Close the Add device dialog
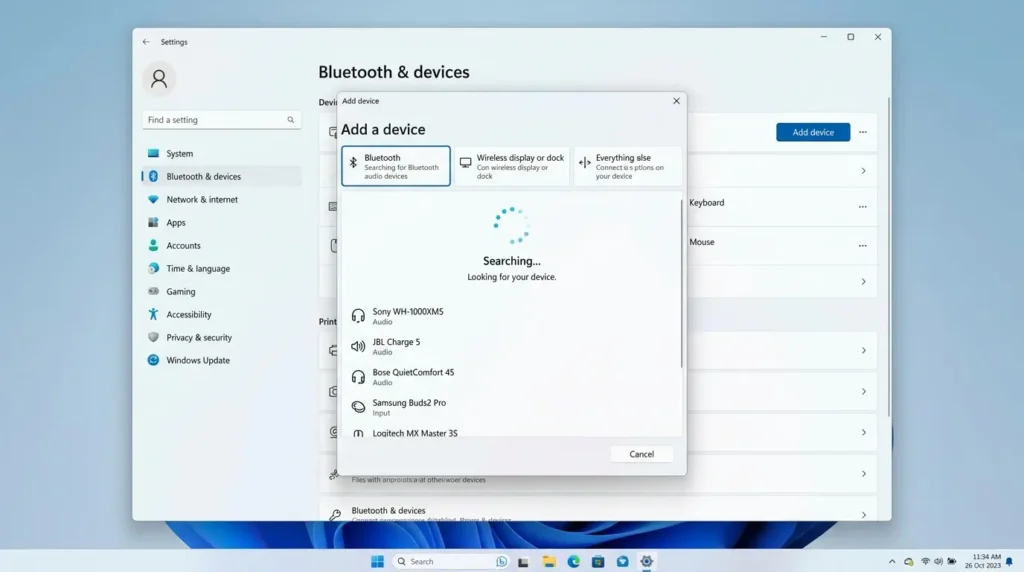The height and width of the screenshot is (572, 1024). 677,101
